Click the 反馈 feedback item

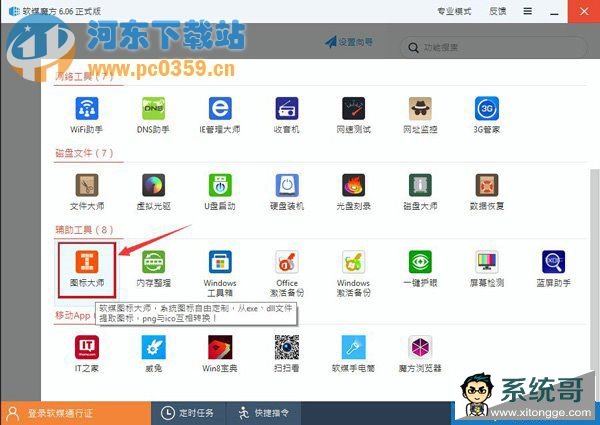495,11
